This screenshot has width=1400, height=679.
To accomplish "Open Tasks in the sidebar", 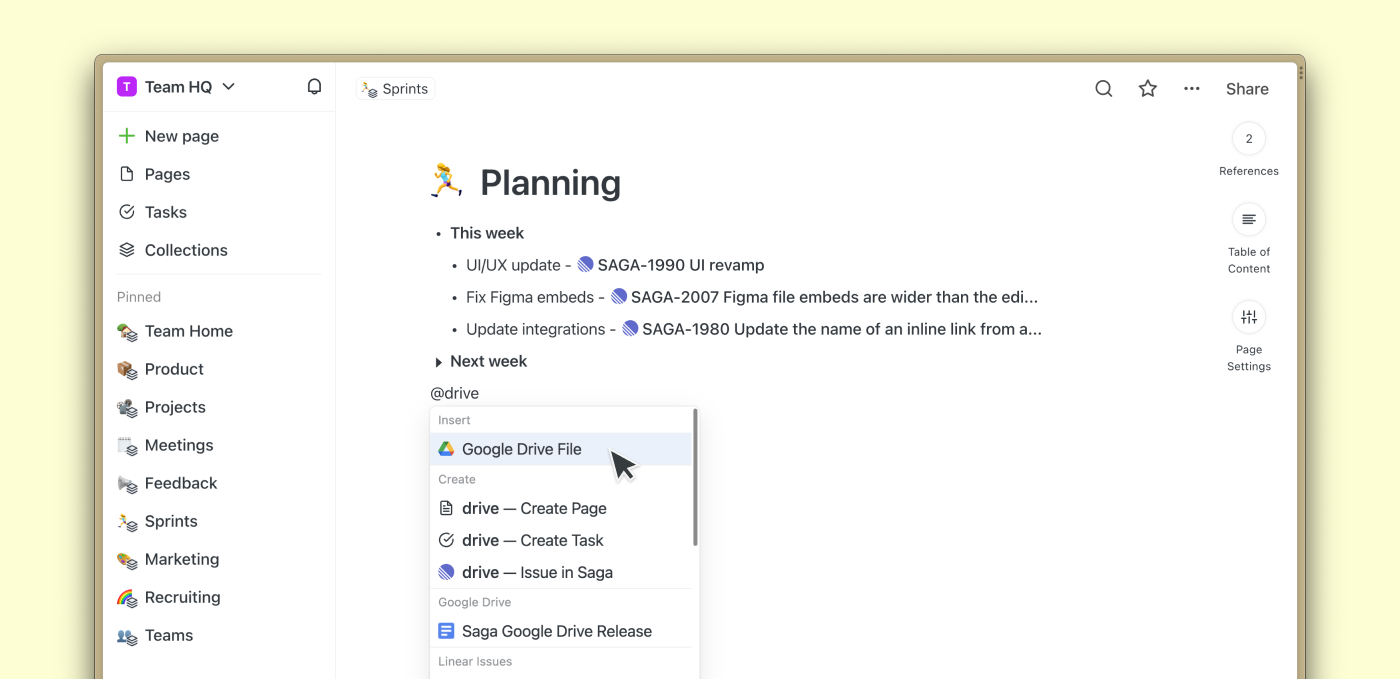I will [165, 212].
